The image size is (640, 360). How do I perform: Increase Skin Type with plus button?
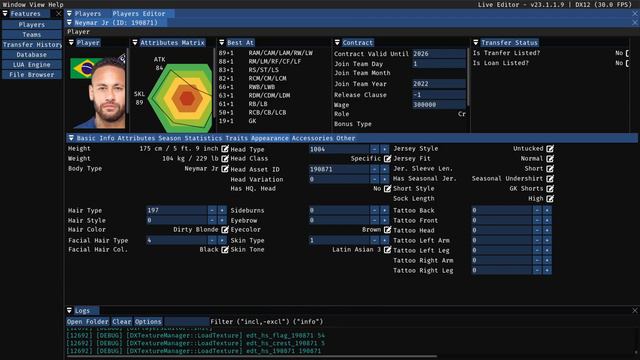coord(384,240)
